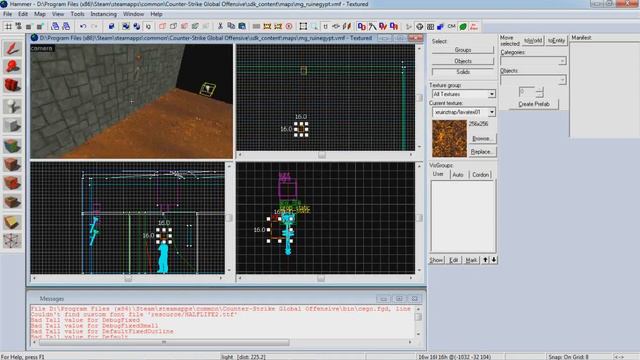Open the Current texture dropdown
Image resolution: width=640 pixels, height=360 pixels.
coord(491,112)
